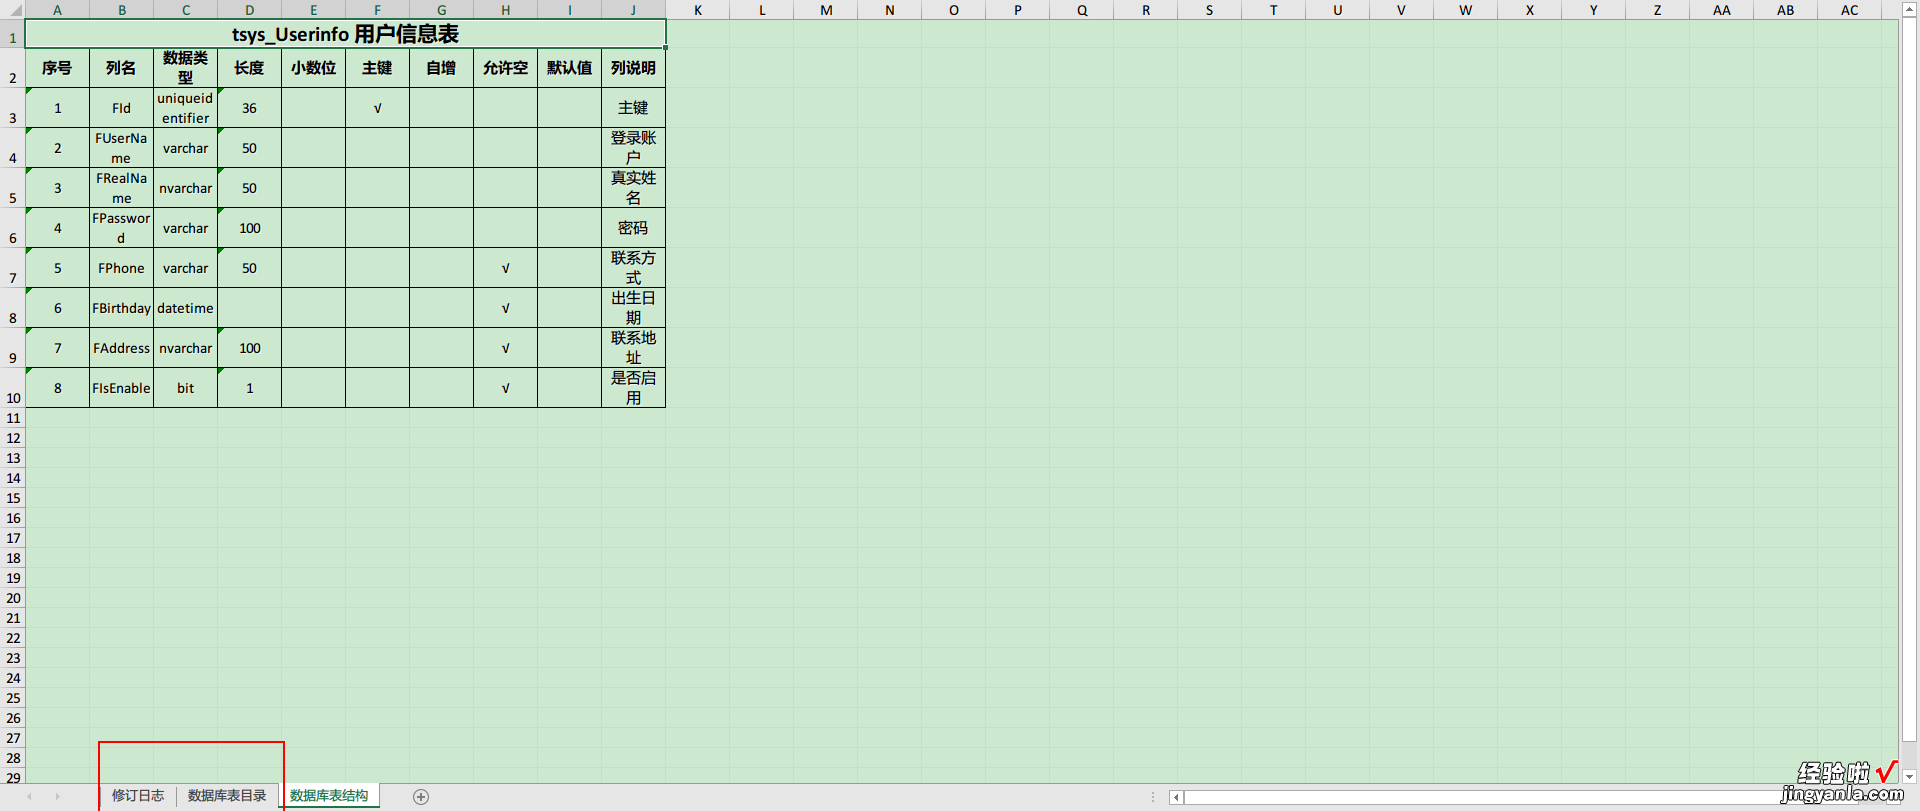The width and height of the screenshot is (1920, 811).
Task: Open the 修订日志 sheet tab
Action: (138, 796)
